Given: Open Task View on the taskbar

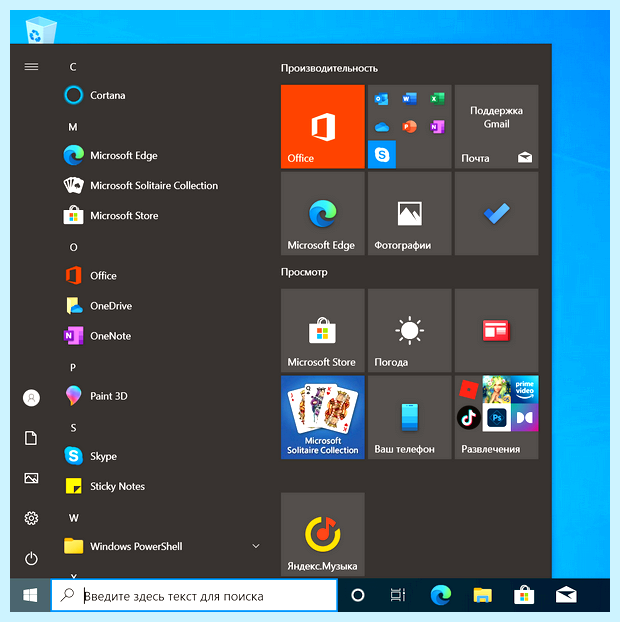Looking at the screenshot, I should click(x=397, y=595).
